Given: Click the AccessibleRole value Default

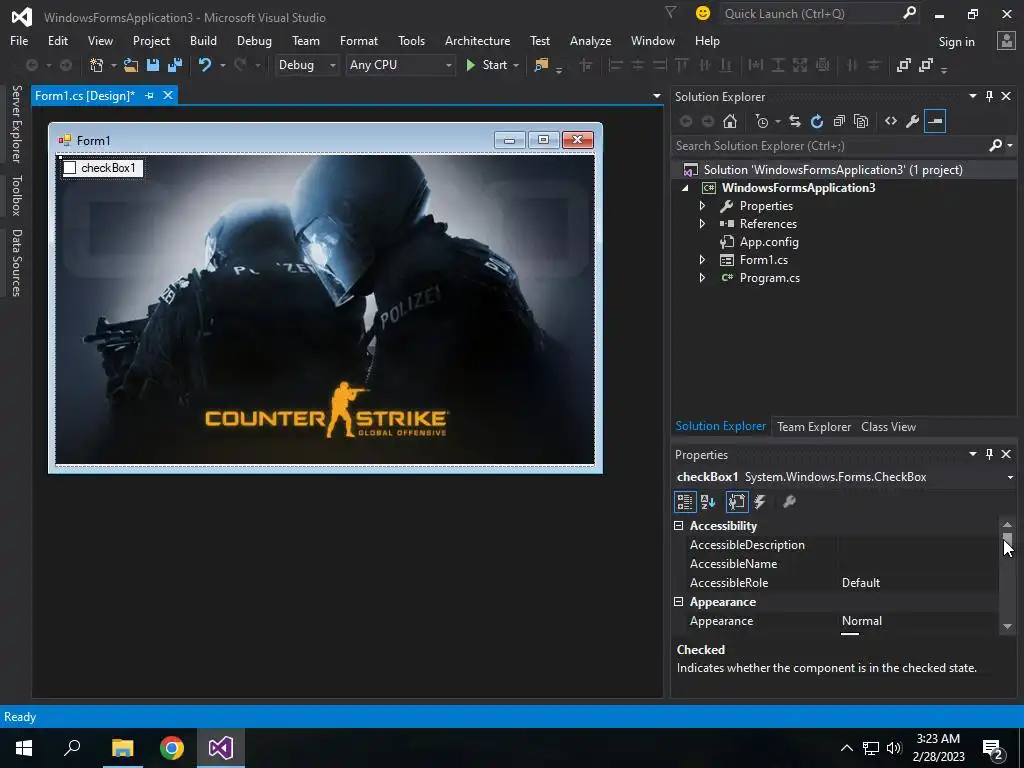Looking at the screenshot, I should pyautogui.click(x=860, y=583).
